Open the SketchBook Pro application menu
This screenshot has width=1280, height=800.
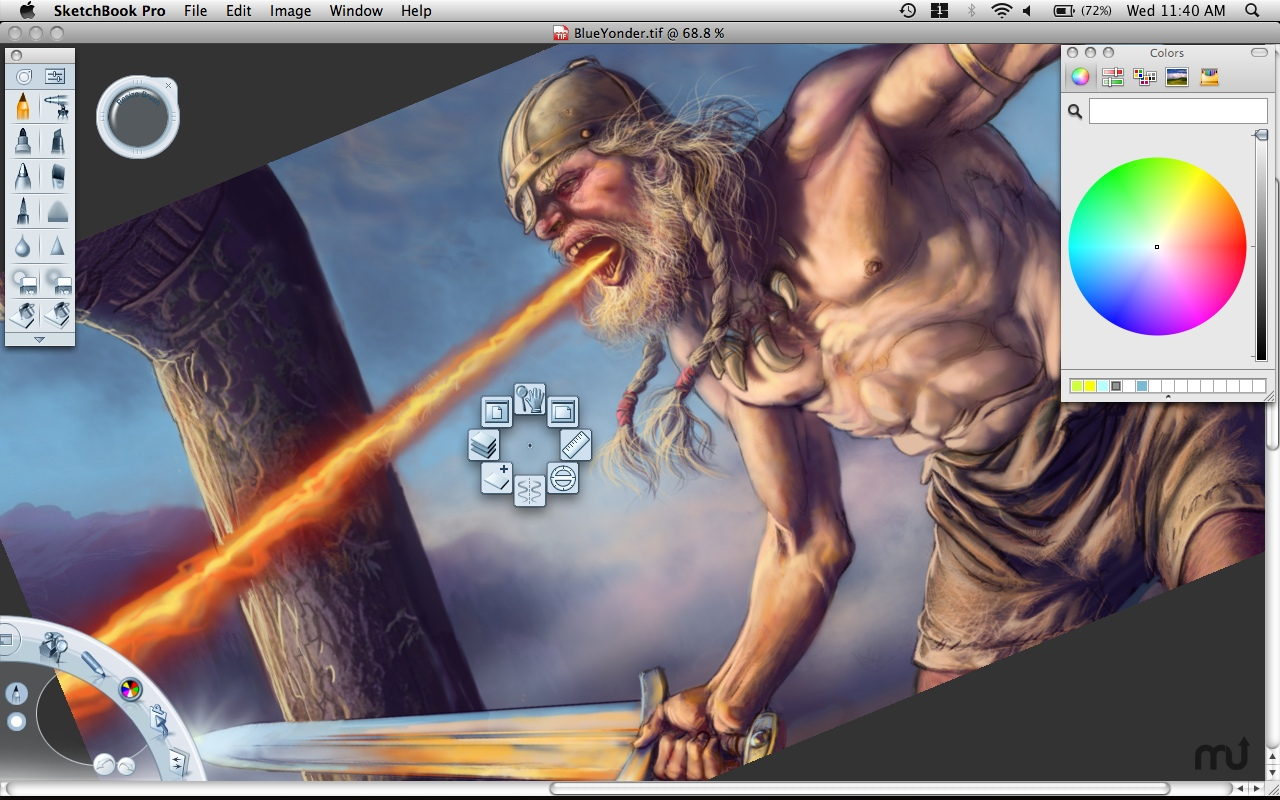(x=110, y=11)
